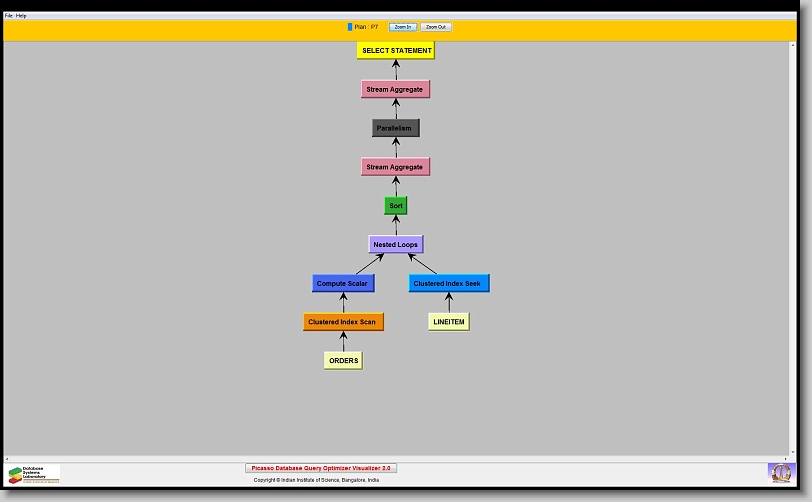Select the SELECT STATEMENT node

pyautogui.click(x=396, y=50)
